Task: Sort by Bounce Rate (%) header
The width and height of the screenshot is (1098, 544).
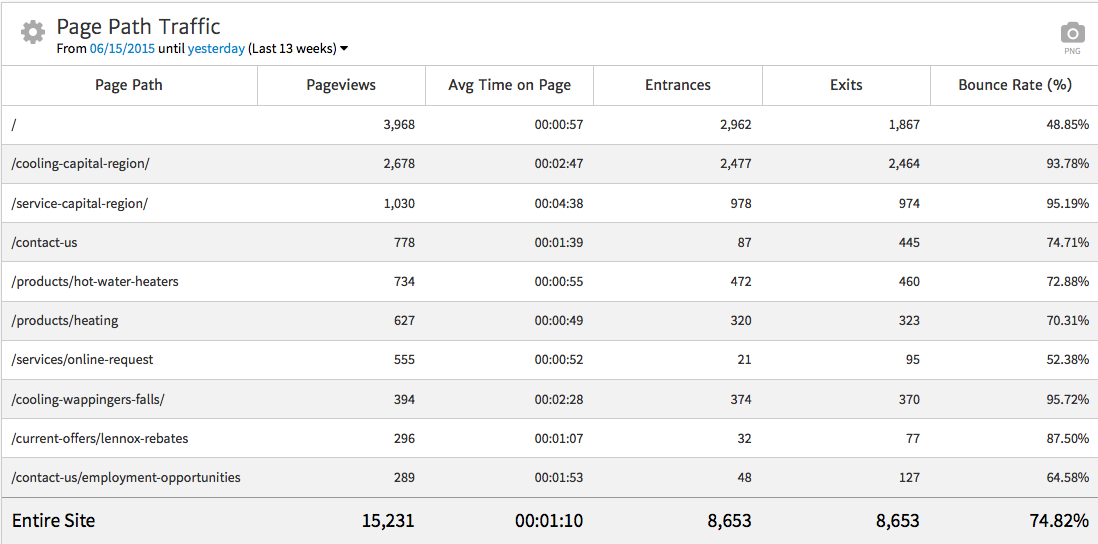Action: pyautogui.click(x=1014, y=85)
